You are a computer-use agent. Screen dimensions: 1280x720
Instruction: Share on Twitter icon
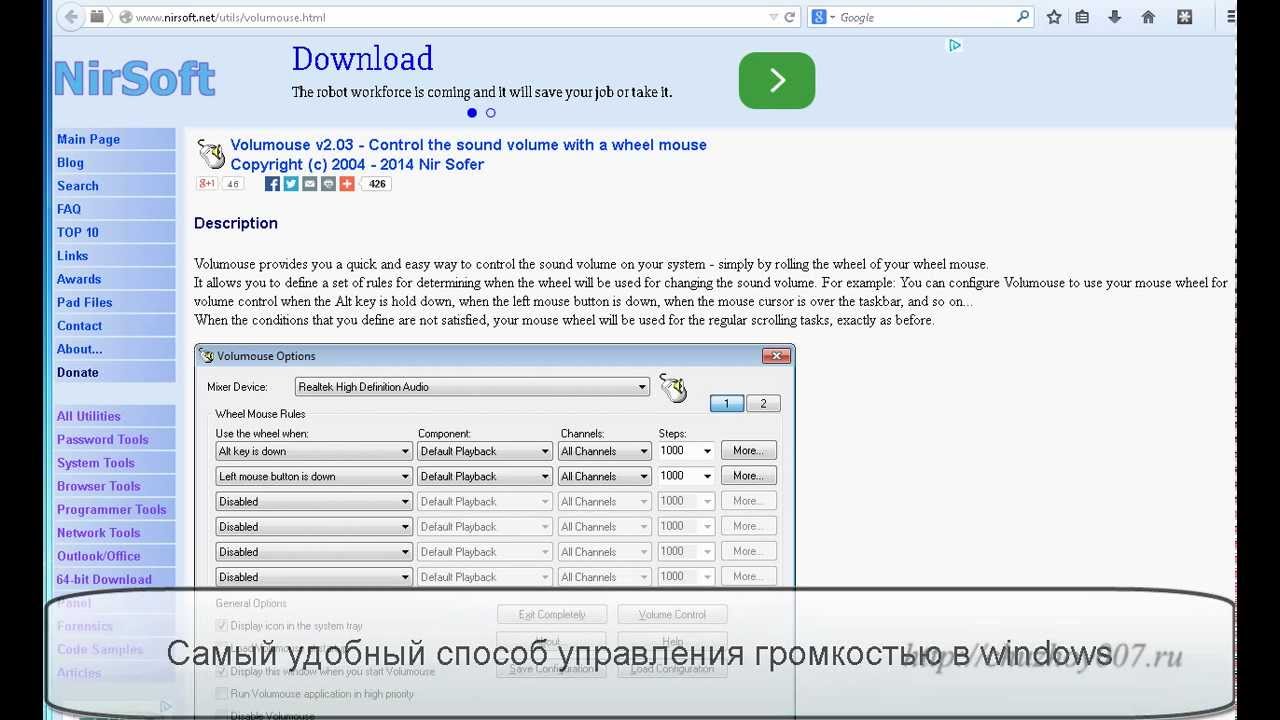tap(291, 184)
